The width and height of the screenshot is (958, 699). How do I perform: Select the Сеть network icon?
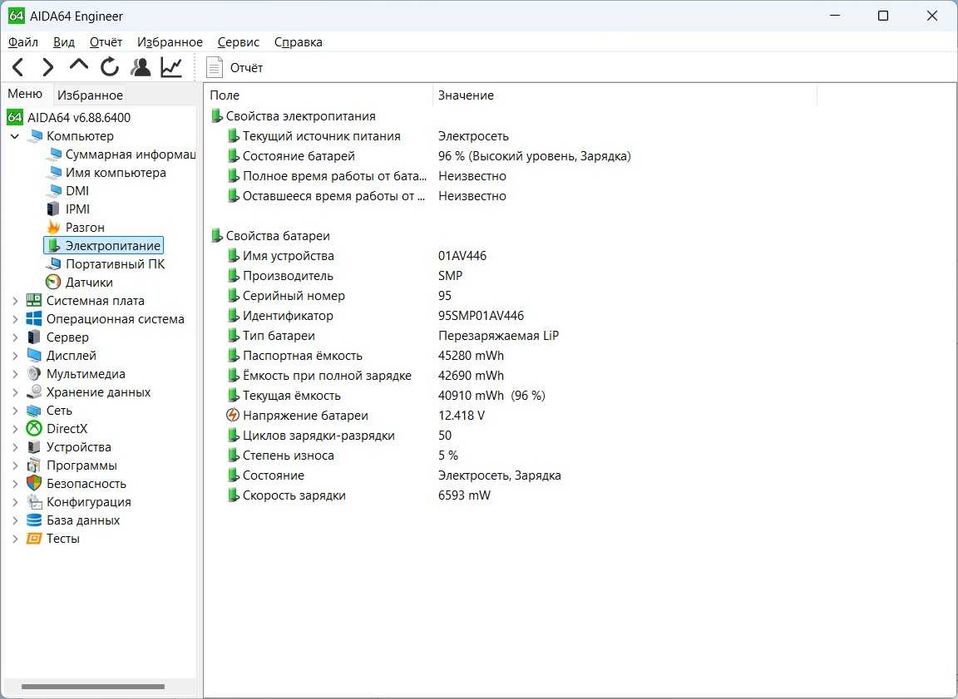[x=34, y=411]
